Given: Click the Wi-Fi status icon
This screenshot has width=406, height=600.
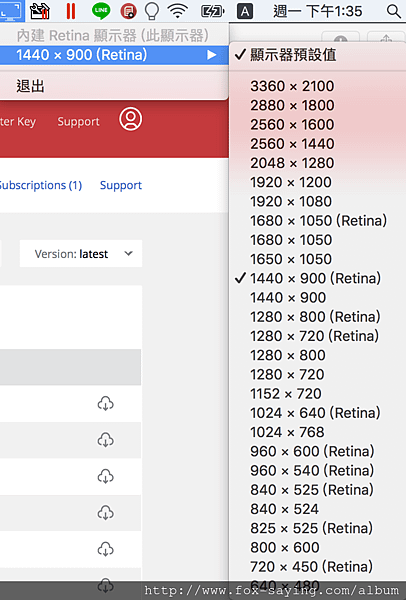Looking at the screenshot, I should tap(178, 11).
